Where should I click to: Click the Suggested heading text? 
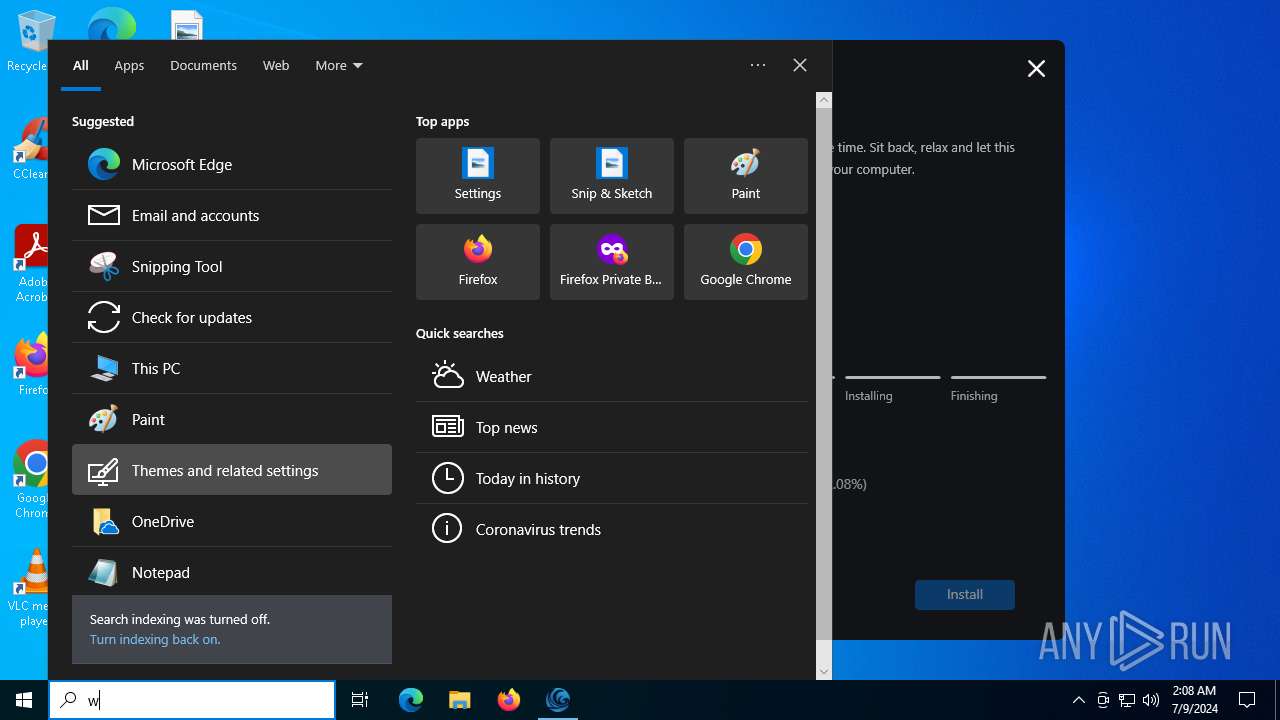click(x=103, y=121)
